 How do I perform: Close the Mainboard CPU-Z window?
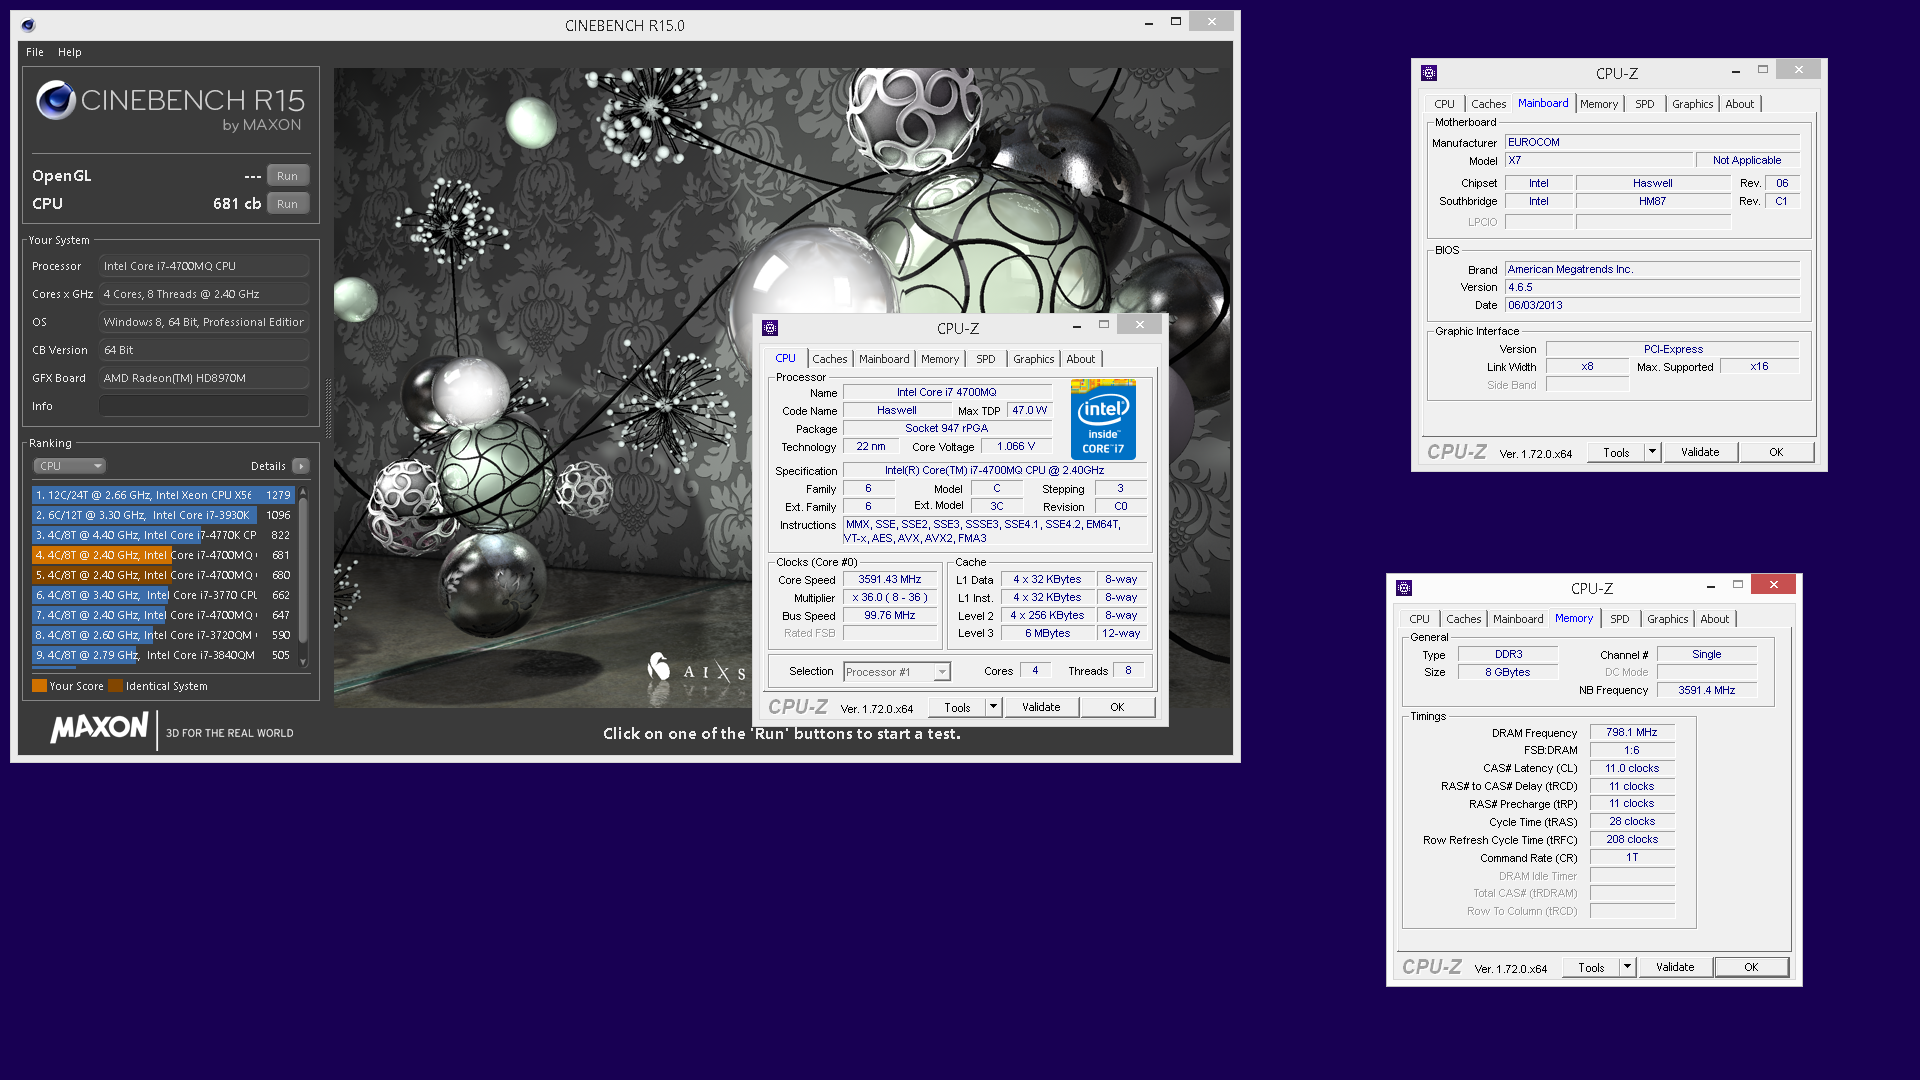1798,70
